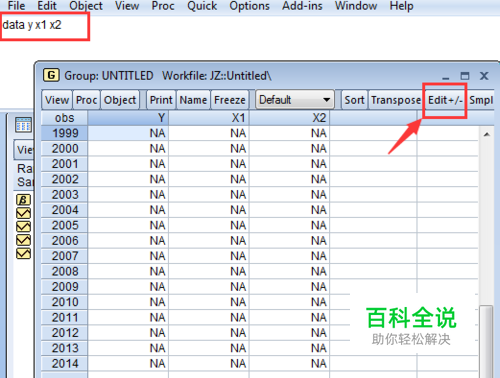This screenshot has height=378, width=500.
Task: Click the Transpose button
Action: pos(396,100)
